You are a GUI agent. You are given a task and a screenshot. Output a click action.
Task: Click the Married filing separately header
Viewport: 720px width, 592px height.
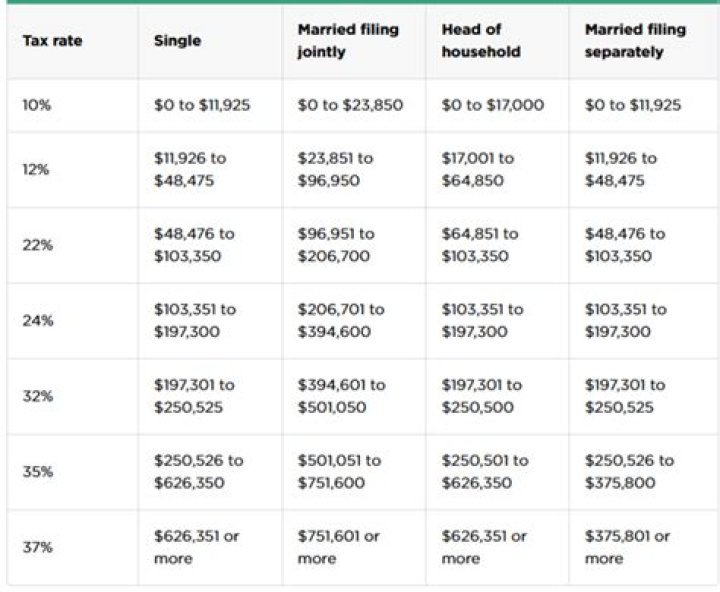pyautogui.click(x=635, y=41)
